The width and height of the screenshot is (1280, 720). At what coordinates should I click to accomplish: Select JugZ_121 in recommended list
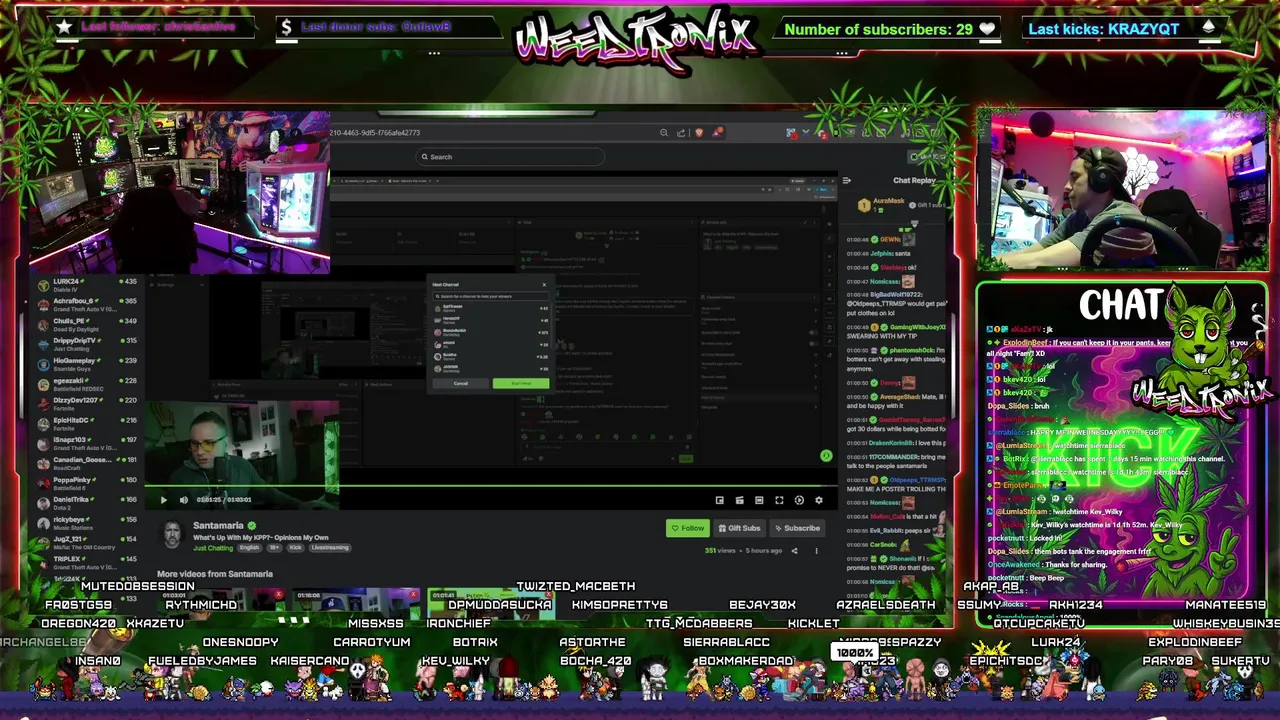coord(88,543)
